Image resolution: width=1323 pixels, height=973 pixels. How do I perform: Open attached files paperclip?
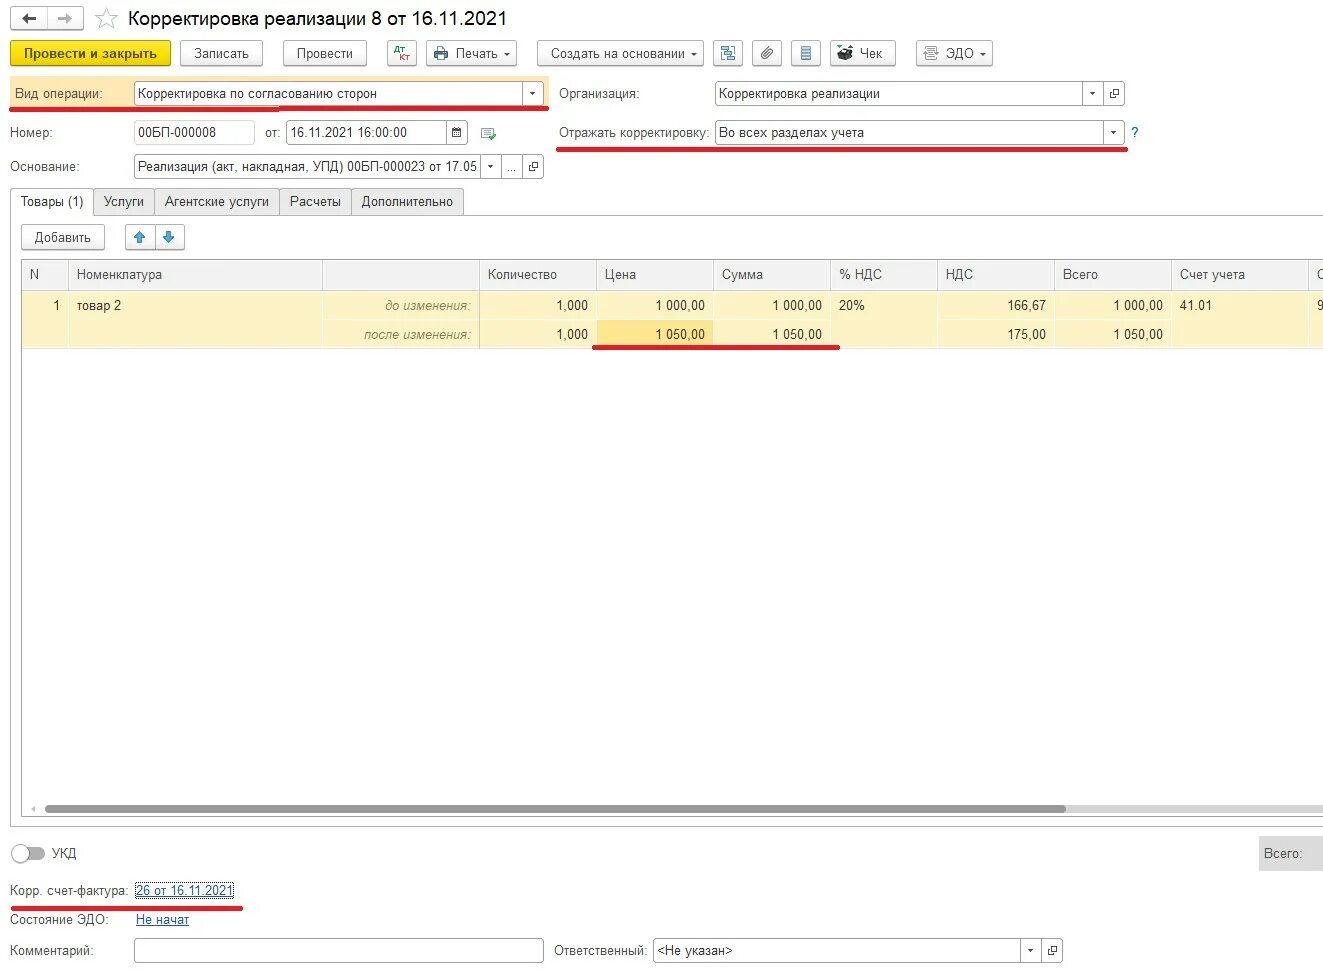tap(767, 53)
